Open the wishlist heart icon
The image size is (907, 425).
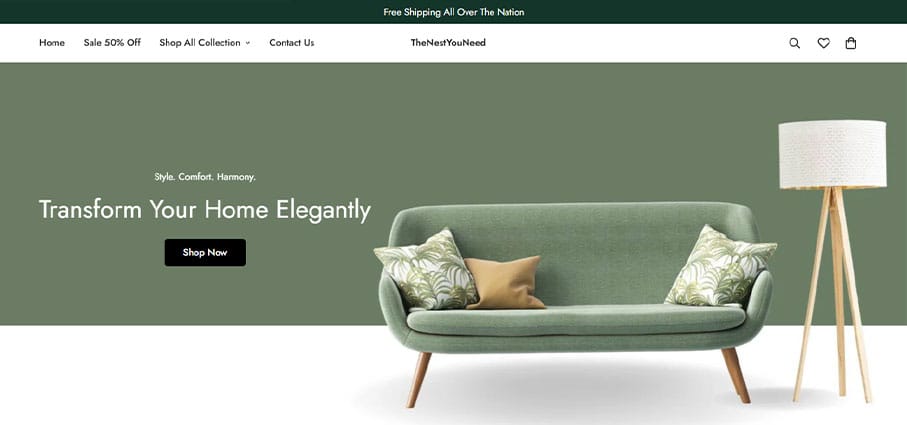coord(823,43)
